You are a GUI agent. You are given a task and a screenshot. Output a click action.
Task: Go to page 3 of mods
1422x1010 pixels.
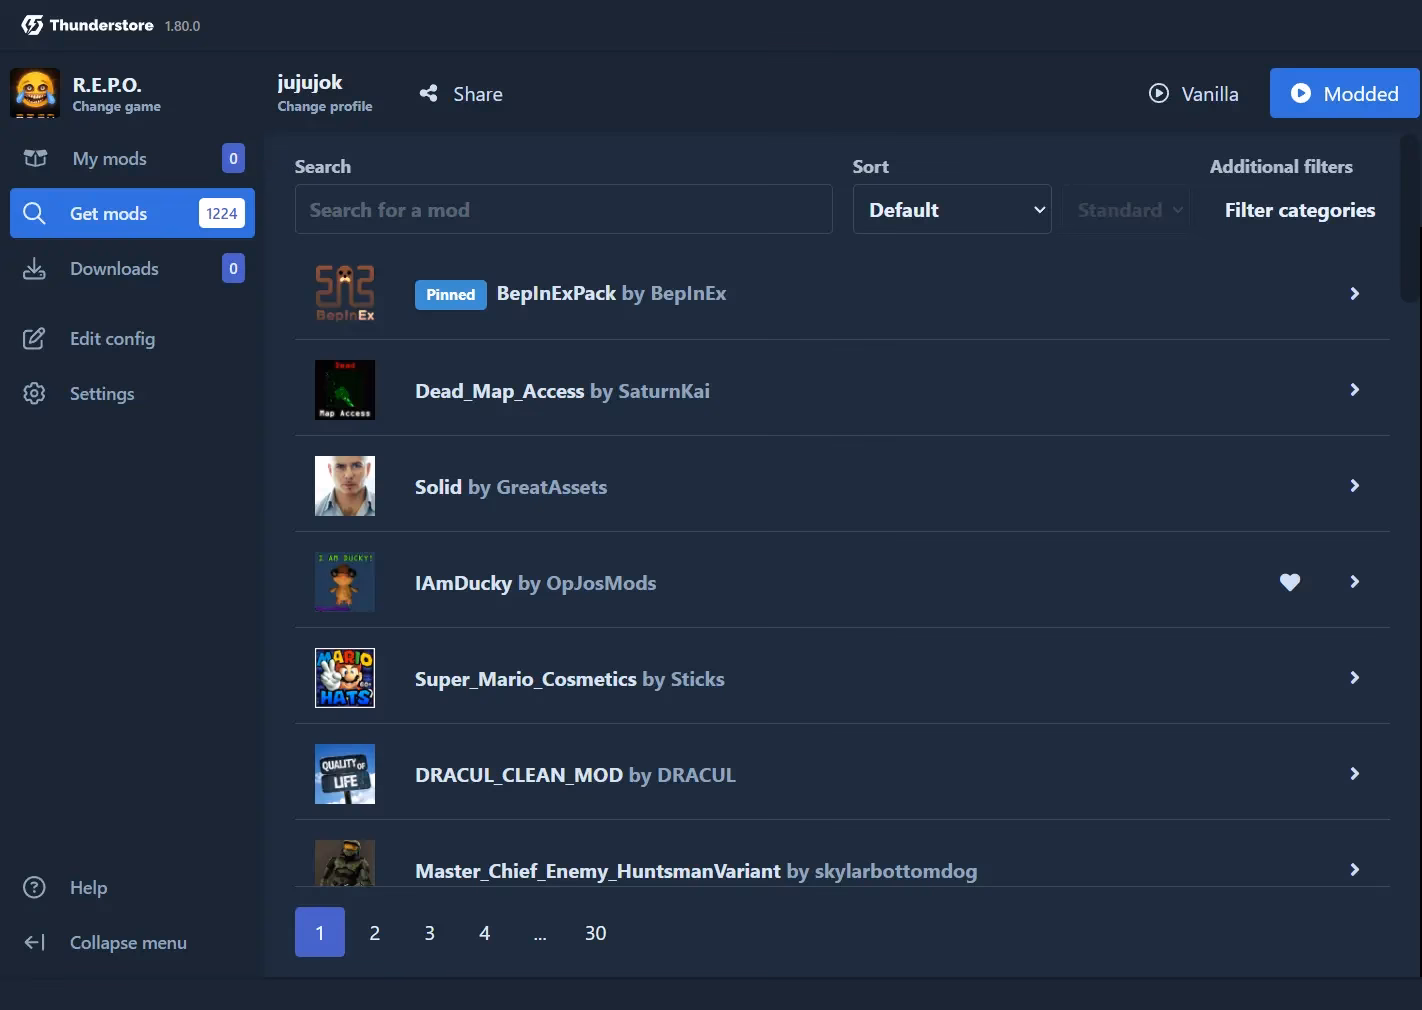point(430,932)
